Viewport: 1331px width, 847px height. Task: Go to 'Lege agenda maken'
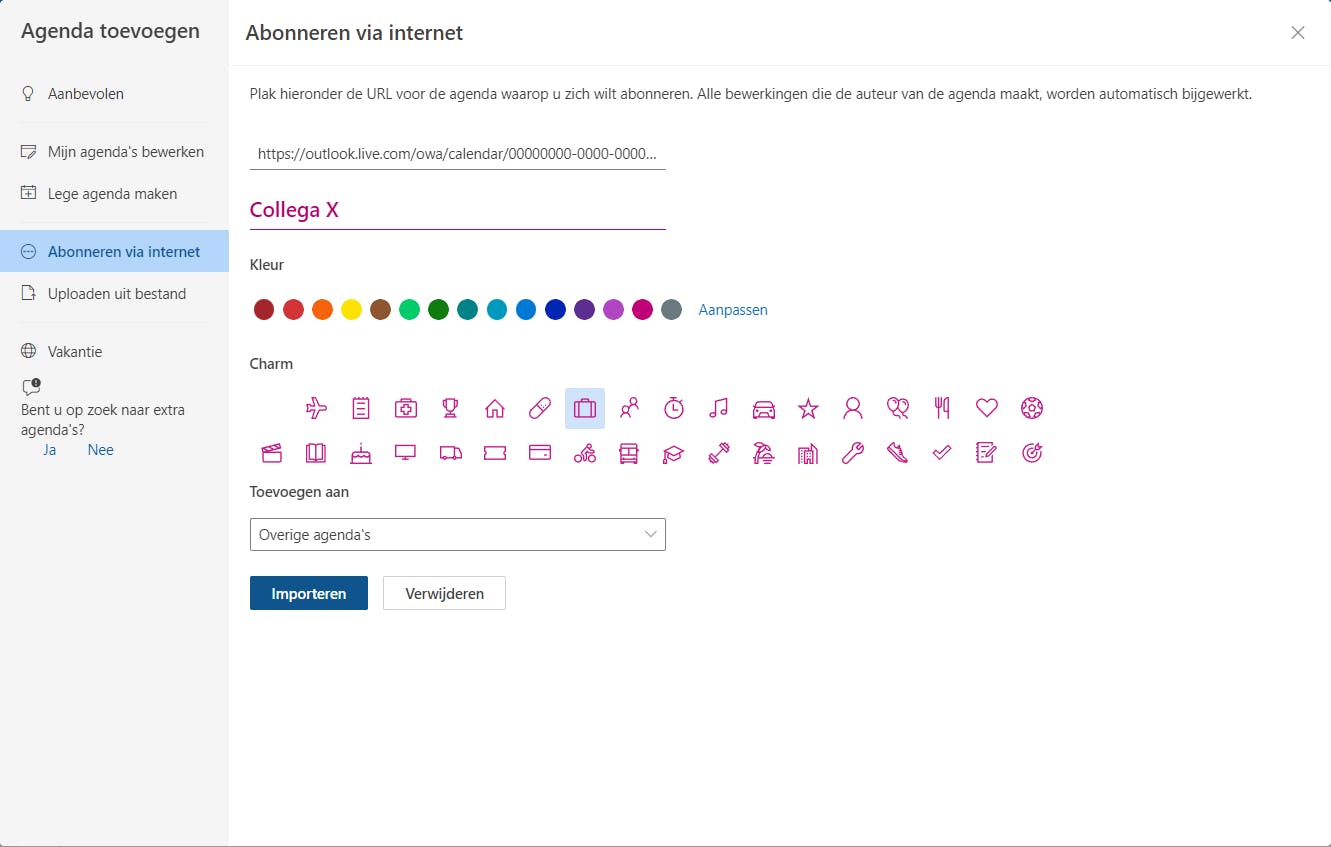tap(112, 194)
